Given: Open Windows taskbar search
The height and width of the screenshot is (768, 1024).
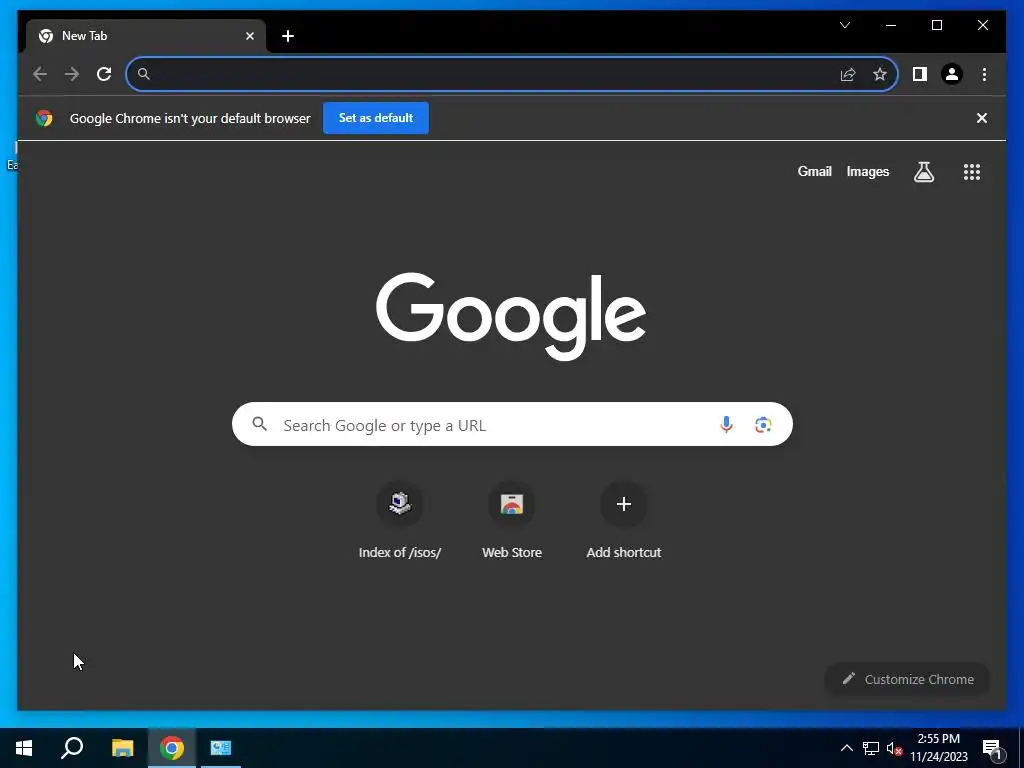Looking at the screenshot, I should coord(72,748).
